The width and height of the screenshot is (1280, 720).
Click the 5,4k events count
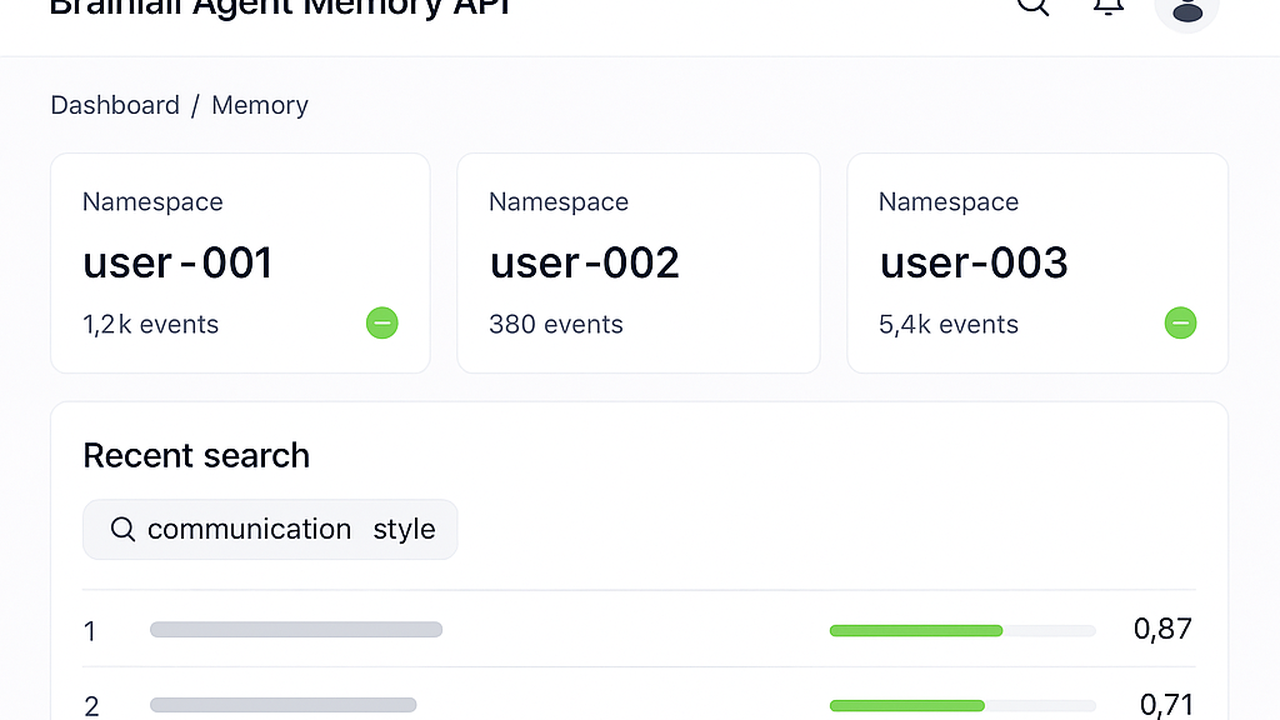click(949, 324)
